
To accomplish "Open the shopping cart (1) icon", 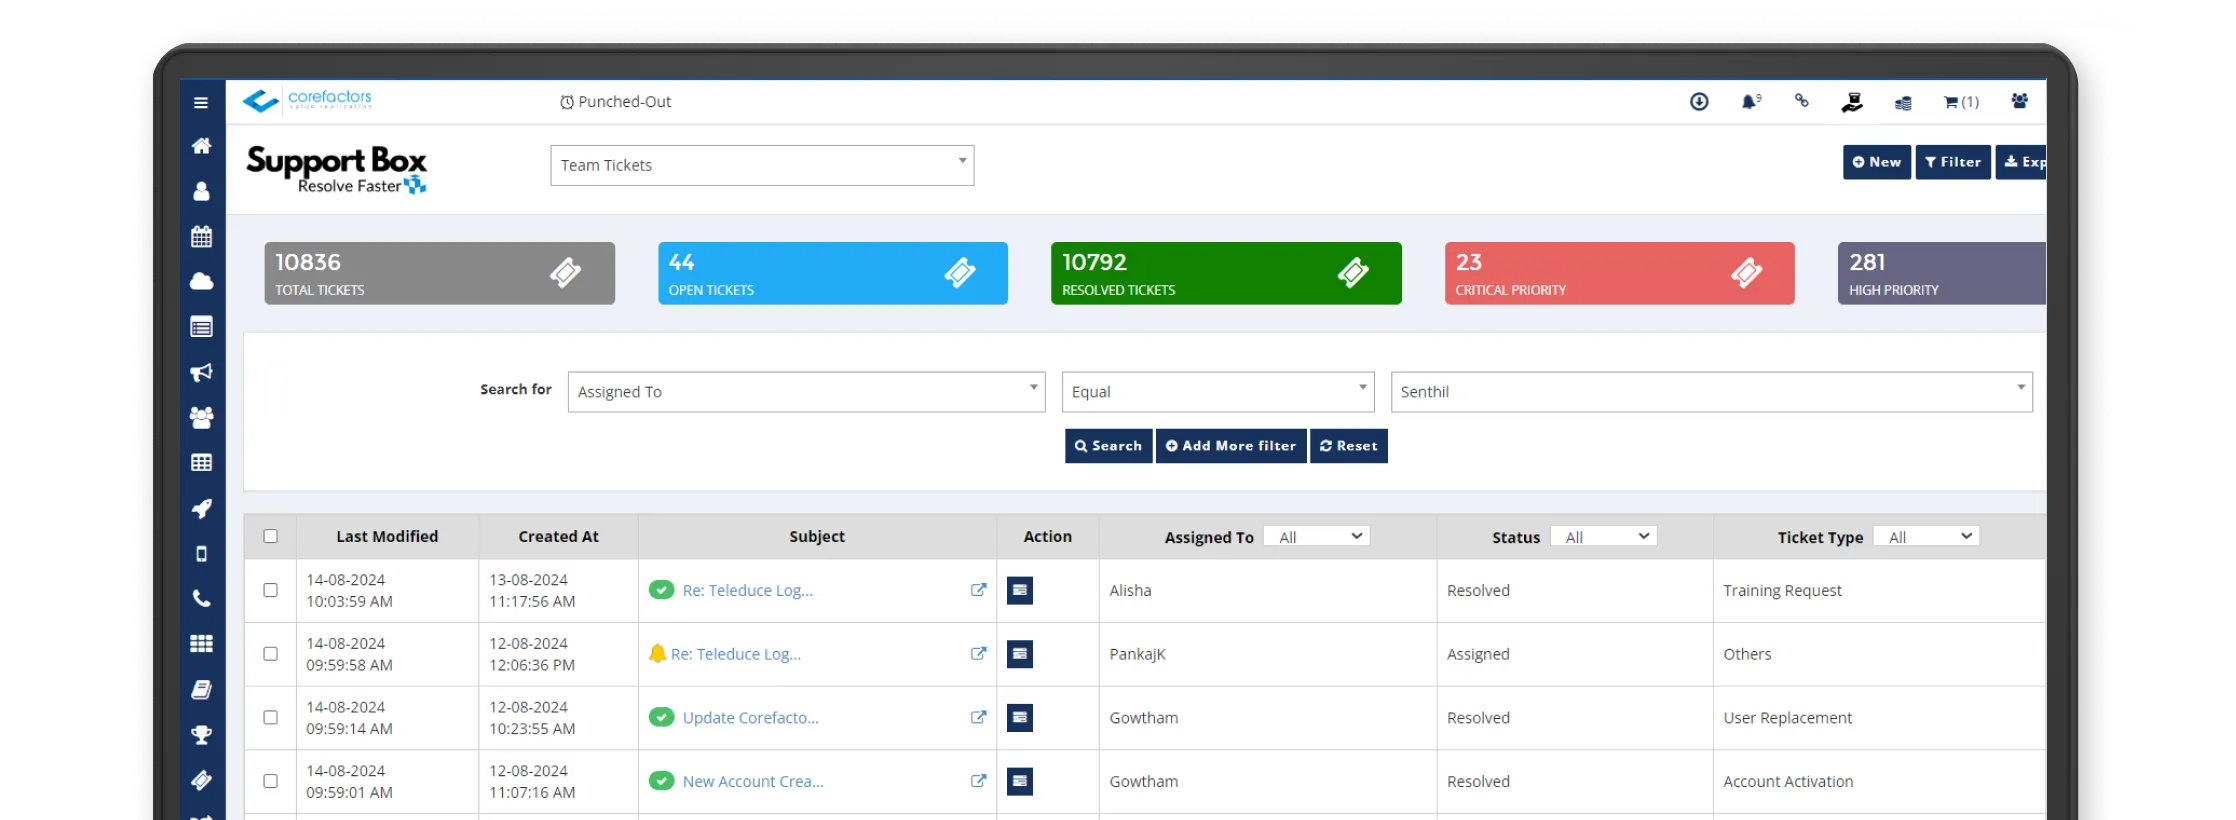I will [1961, 102].
